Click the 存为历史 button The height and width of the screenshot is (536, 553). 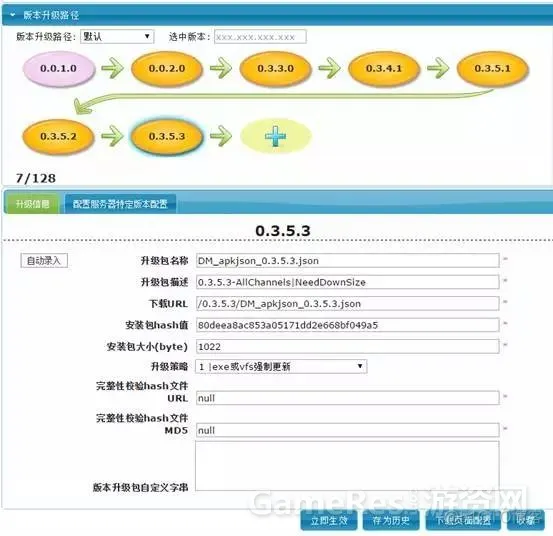[391, 520]
